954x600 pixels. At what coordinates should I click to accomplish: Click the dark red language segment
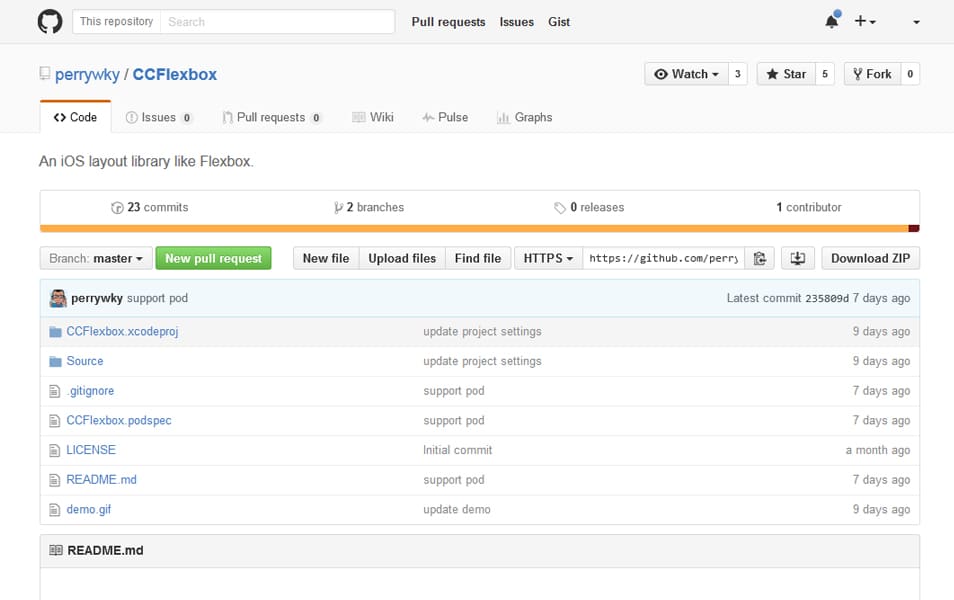tap(914, 229)
